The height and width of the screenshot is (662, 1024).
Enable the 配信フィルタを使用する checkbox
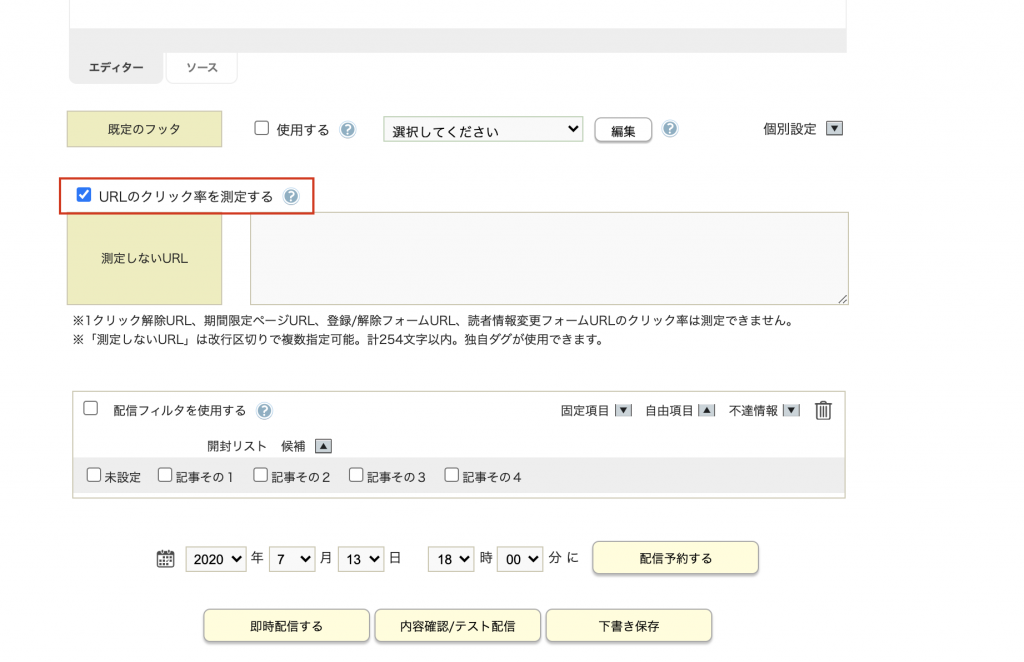(91, 408)
